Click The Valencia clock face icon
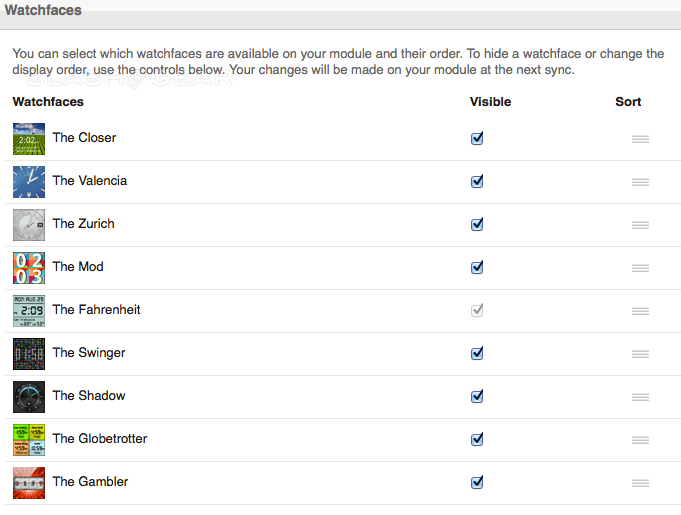 [29, 181]
